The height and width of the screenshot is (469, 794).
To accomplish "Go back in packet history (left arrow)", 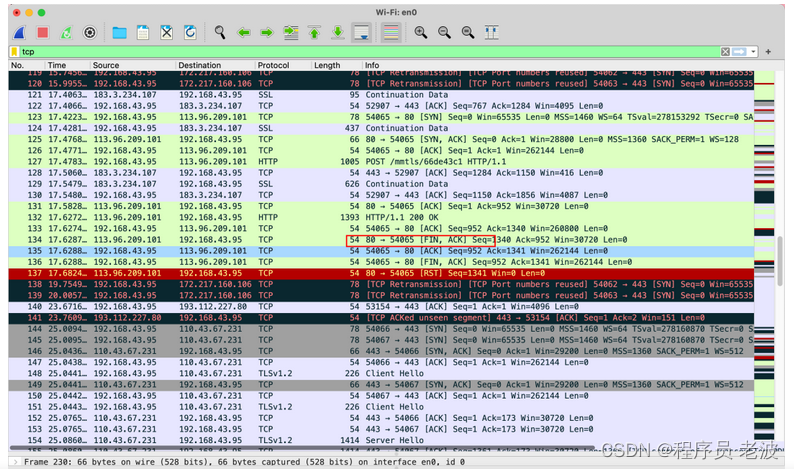I will pos(244,33).
